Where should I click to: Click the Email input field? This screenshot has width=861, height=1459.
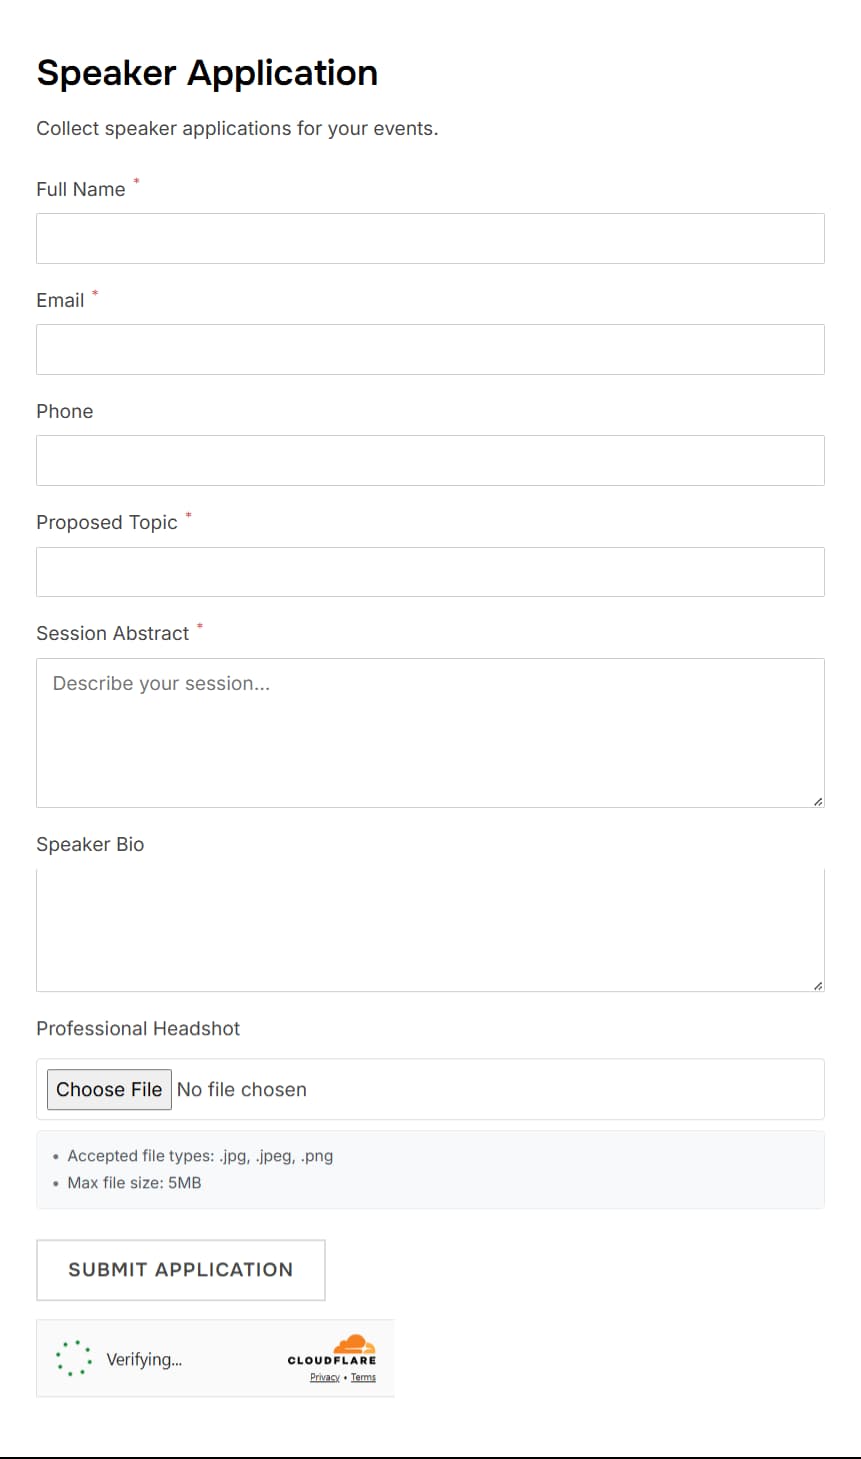pyautogui.click(x=430, y=349)
